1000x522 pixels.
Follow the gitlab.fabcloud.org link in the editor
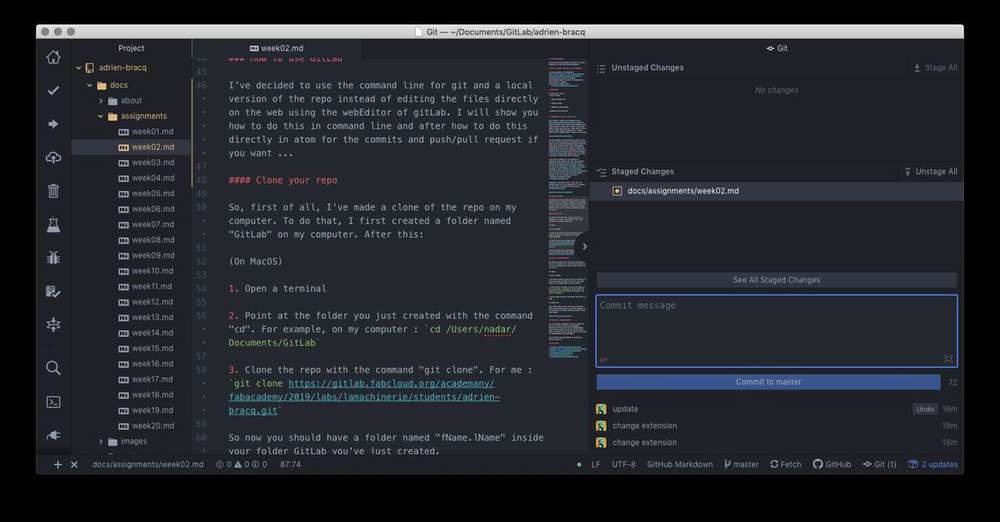[364, 397]
